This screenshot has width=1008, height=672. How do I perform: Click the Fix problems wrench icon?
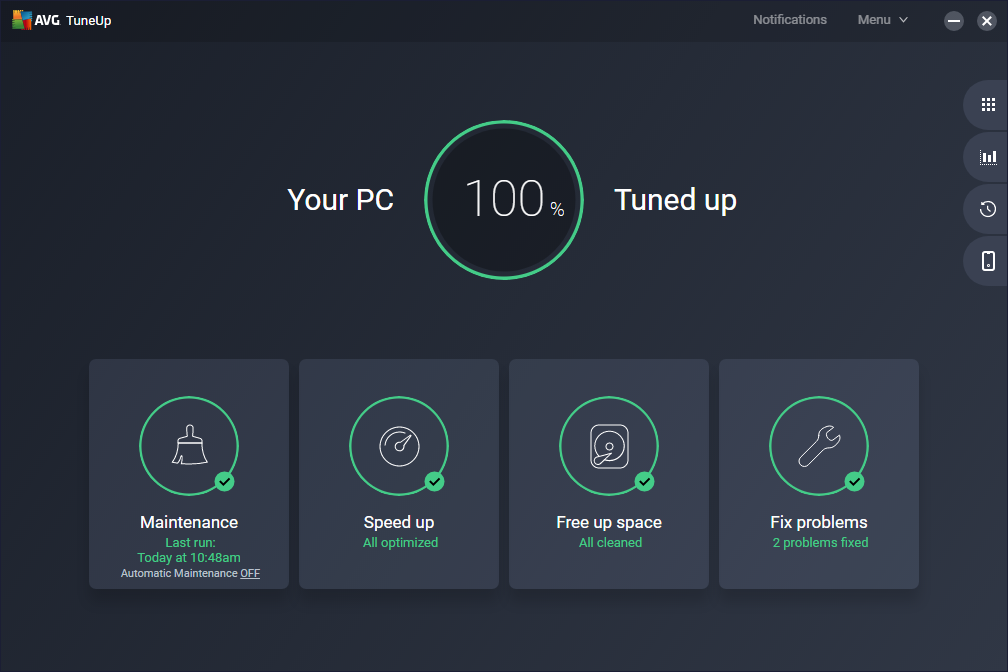(x=819, y=446)
